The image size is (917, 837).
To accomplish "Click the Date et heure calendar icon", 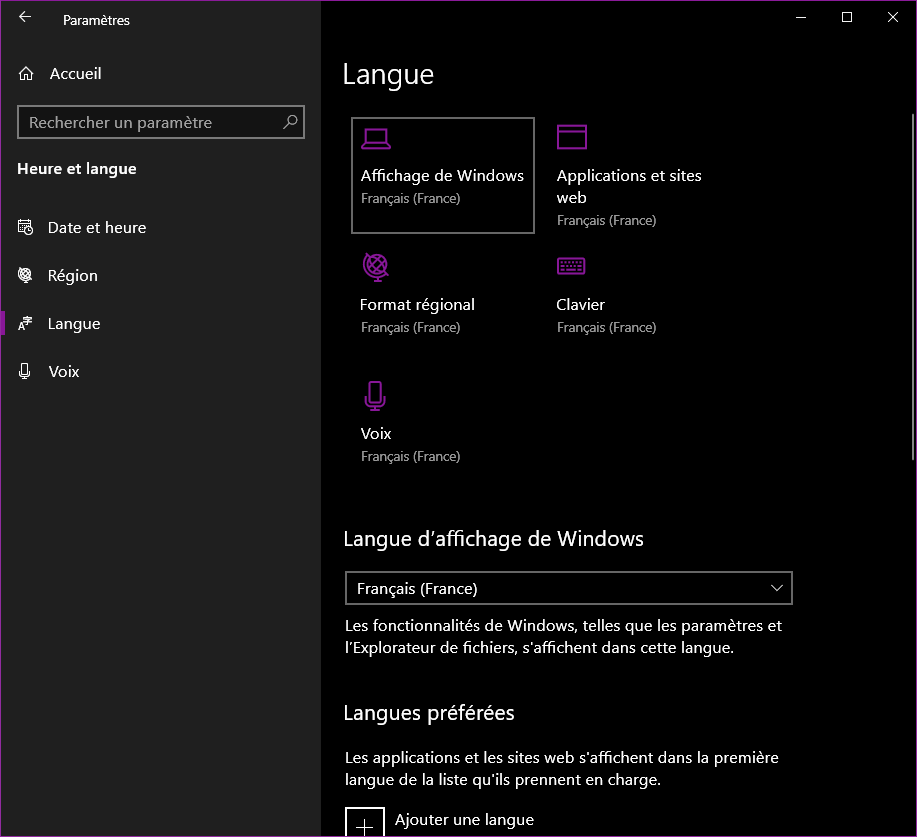I will 25,227.
